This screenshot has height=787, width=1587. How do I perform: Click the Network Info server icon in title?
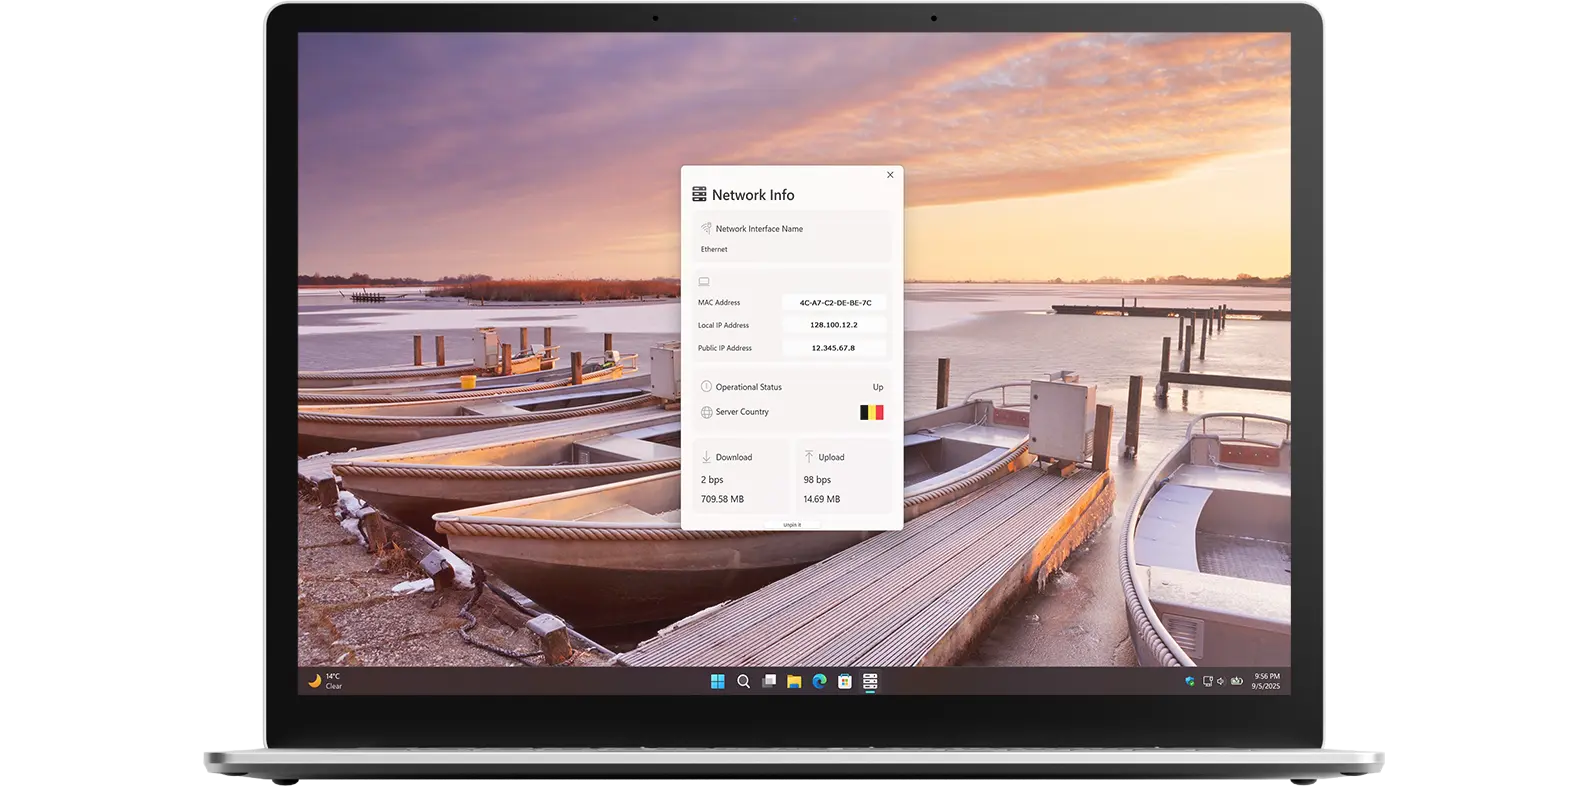point(699,195)
